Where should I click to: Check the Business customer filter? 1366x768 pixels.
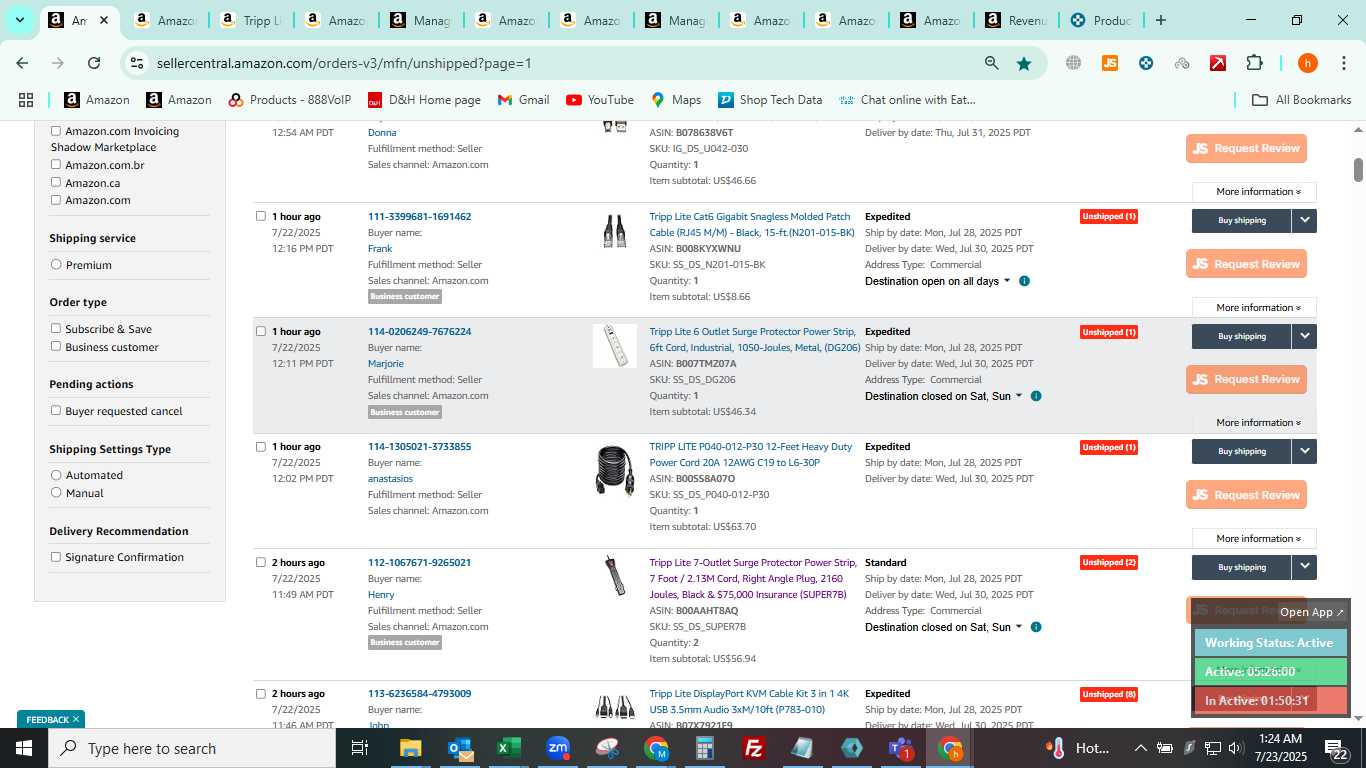click(x=56, y=346)
